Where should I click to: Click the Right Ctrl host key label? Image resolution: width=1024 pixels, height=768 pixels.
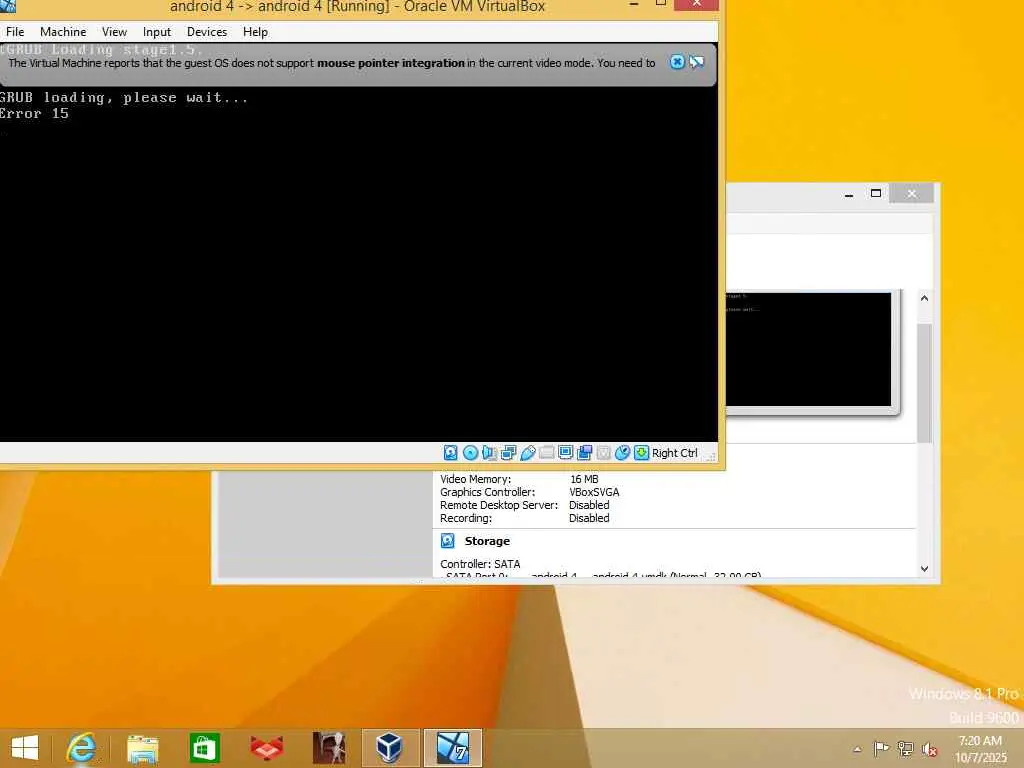click(x=675, y=453)
